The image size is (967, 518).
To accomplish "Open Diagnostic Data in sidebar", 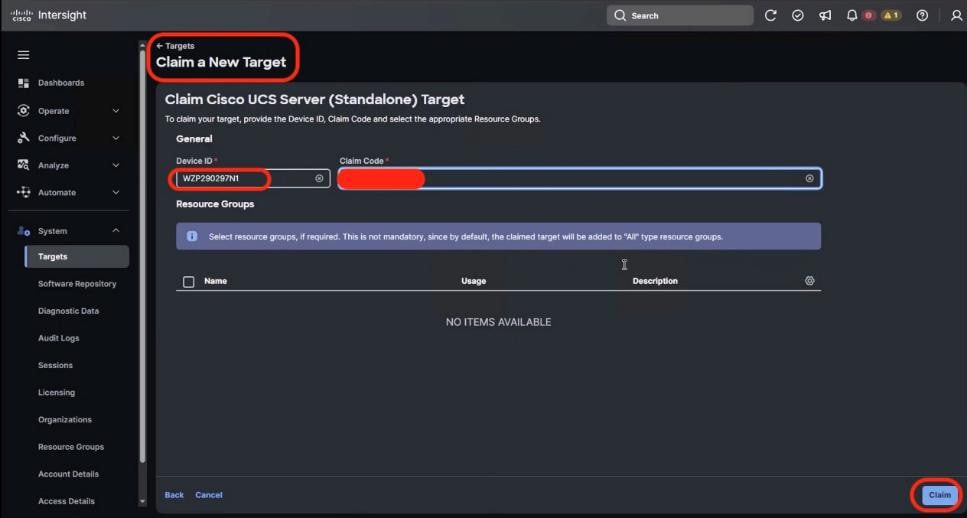I will point(68,311).
